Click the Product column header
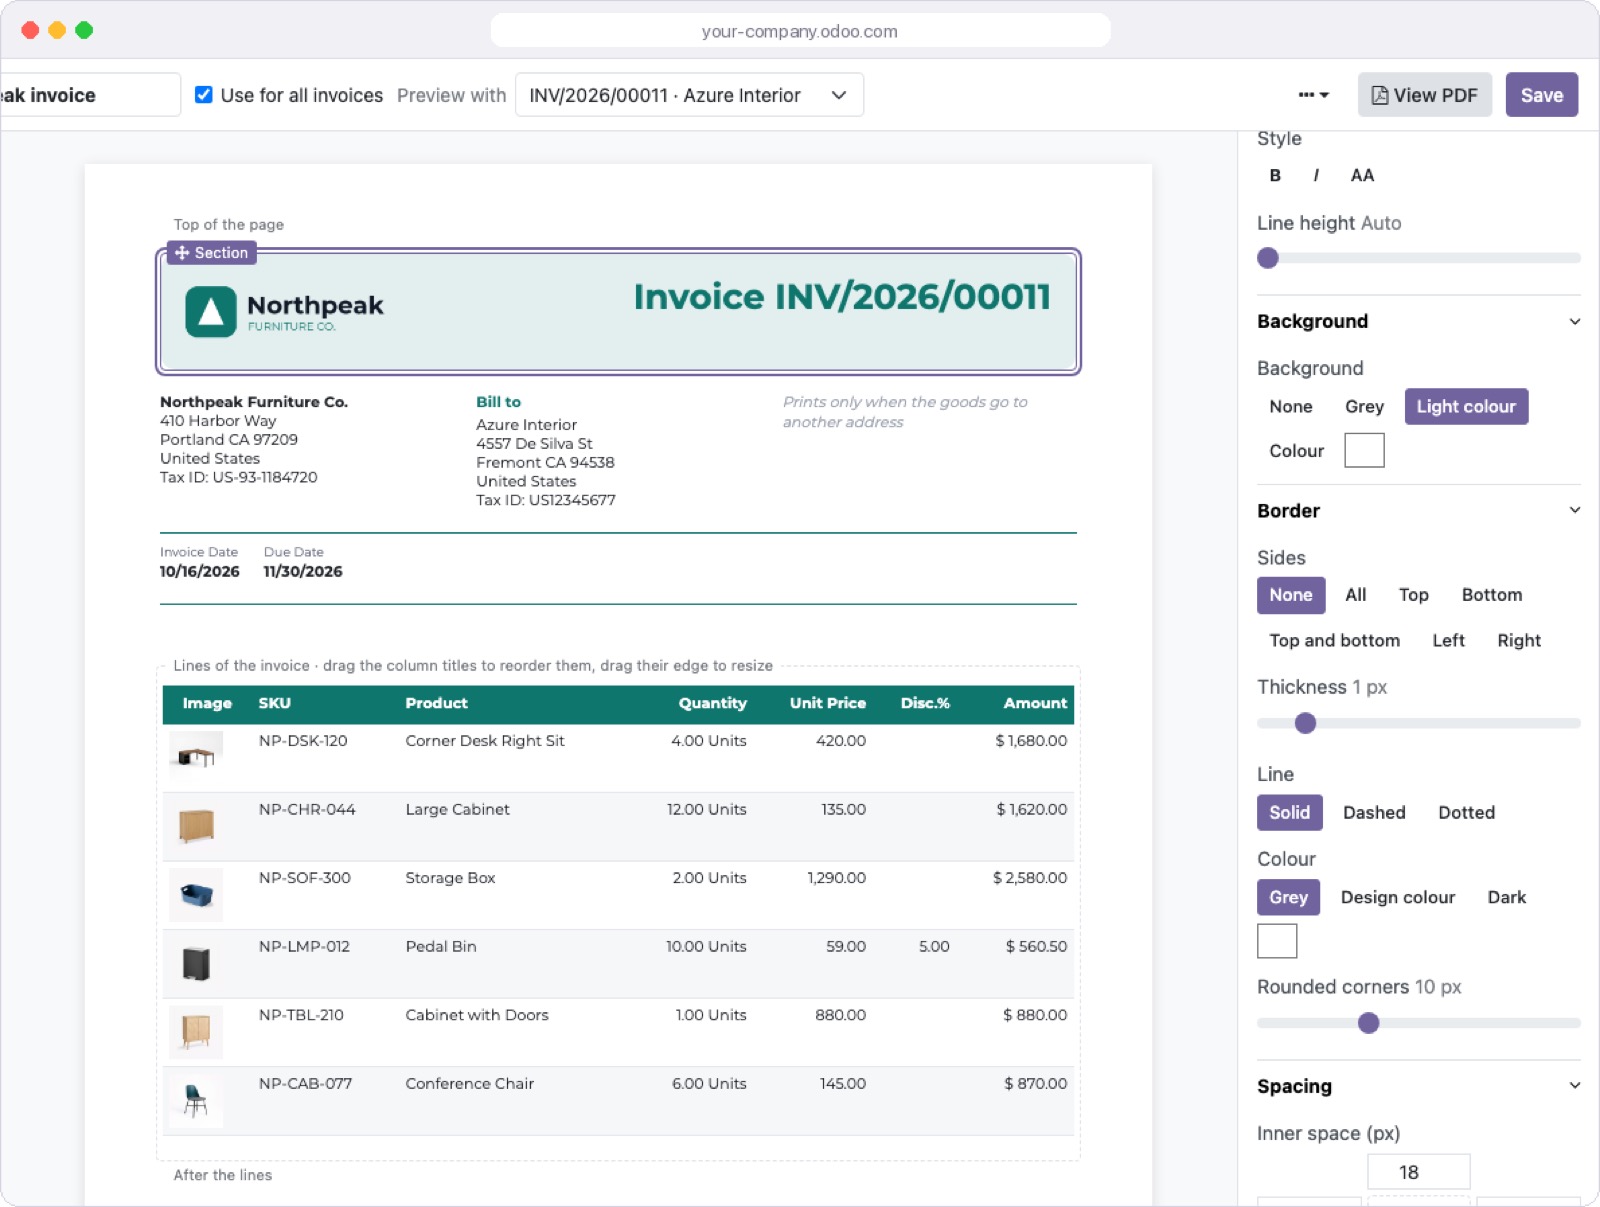 pyautogui.click(x=436, y=704)
